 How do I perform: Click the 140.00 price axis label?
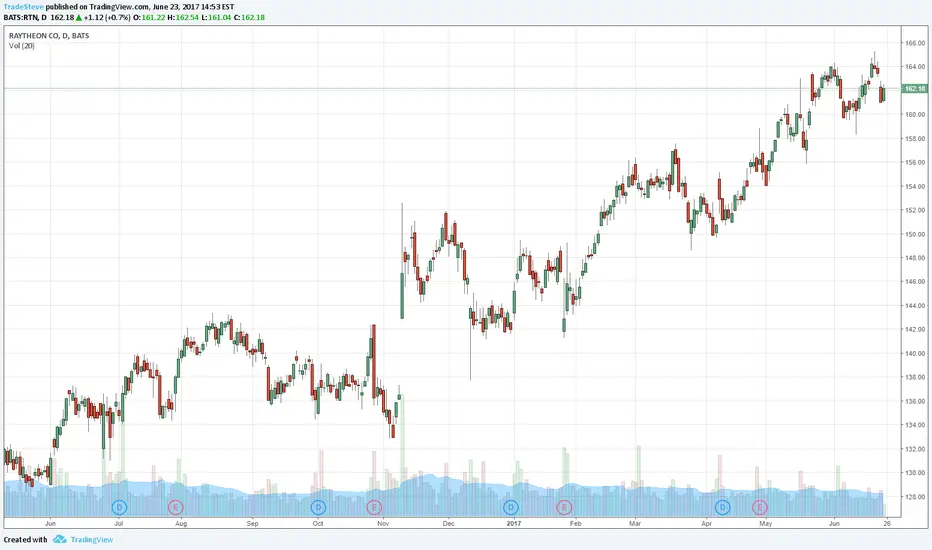(915, 354)
